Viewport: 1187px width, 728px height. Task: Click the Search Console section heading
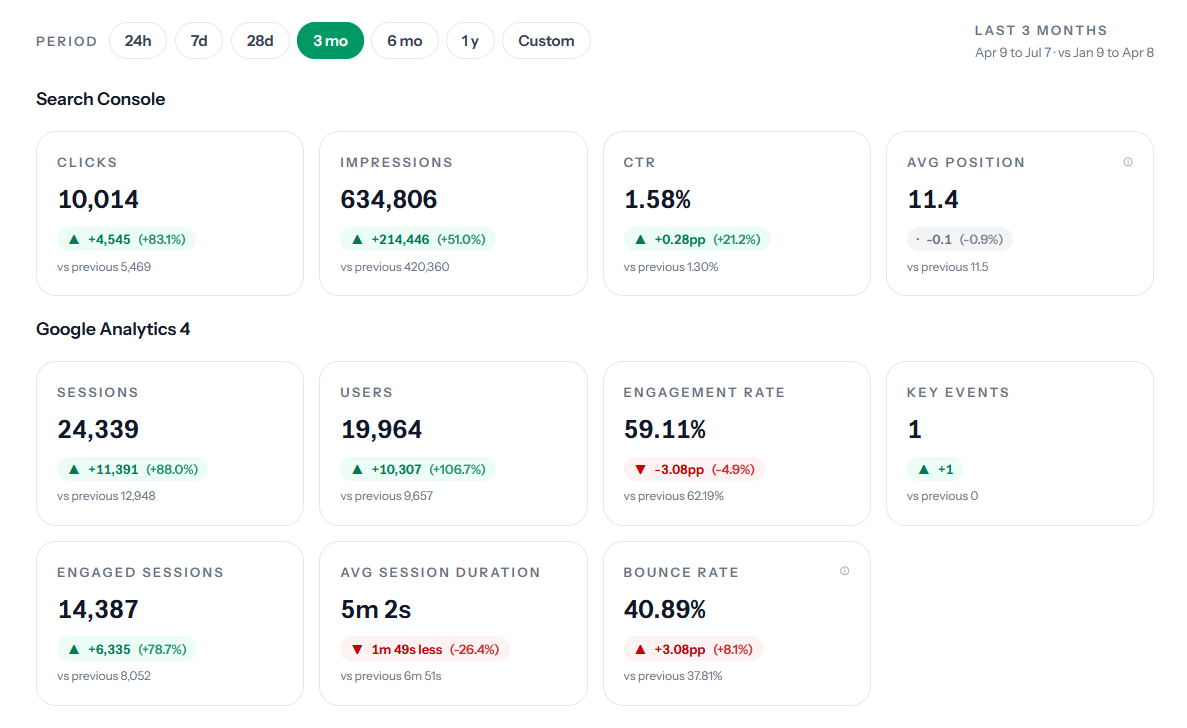pyautogui.click(x=101, y=99)
